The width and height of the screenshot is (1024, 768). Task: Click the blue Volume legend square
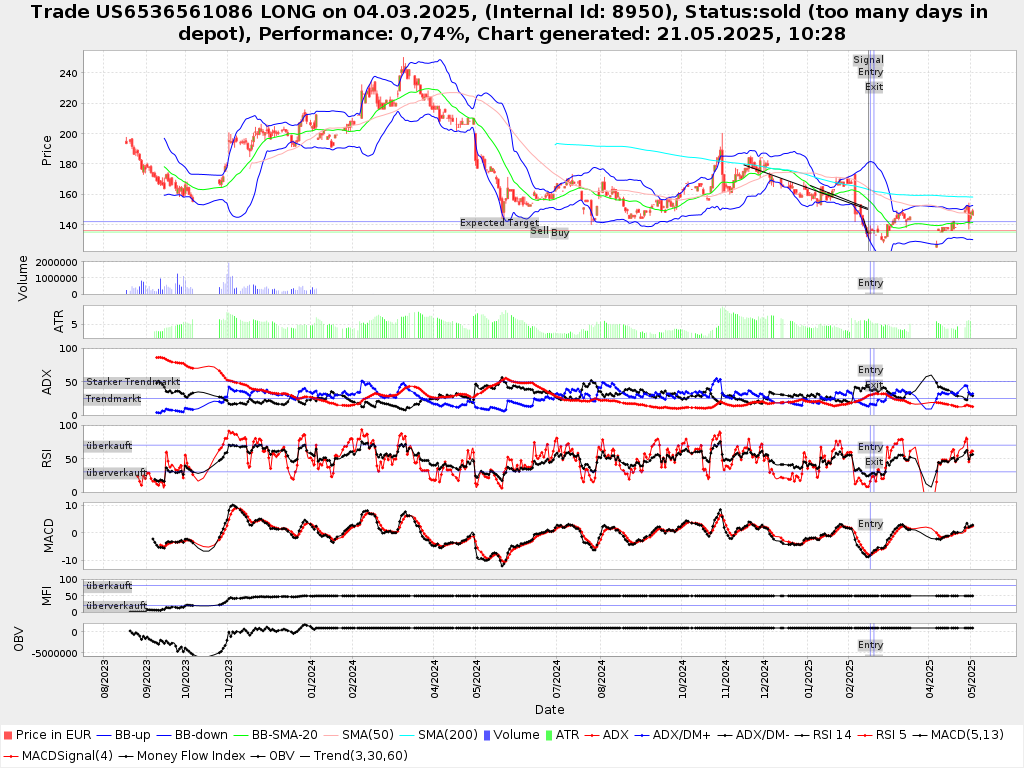(487, 735)
